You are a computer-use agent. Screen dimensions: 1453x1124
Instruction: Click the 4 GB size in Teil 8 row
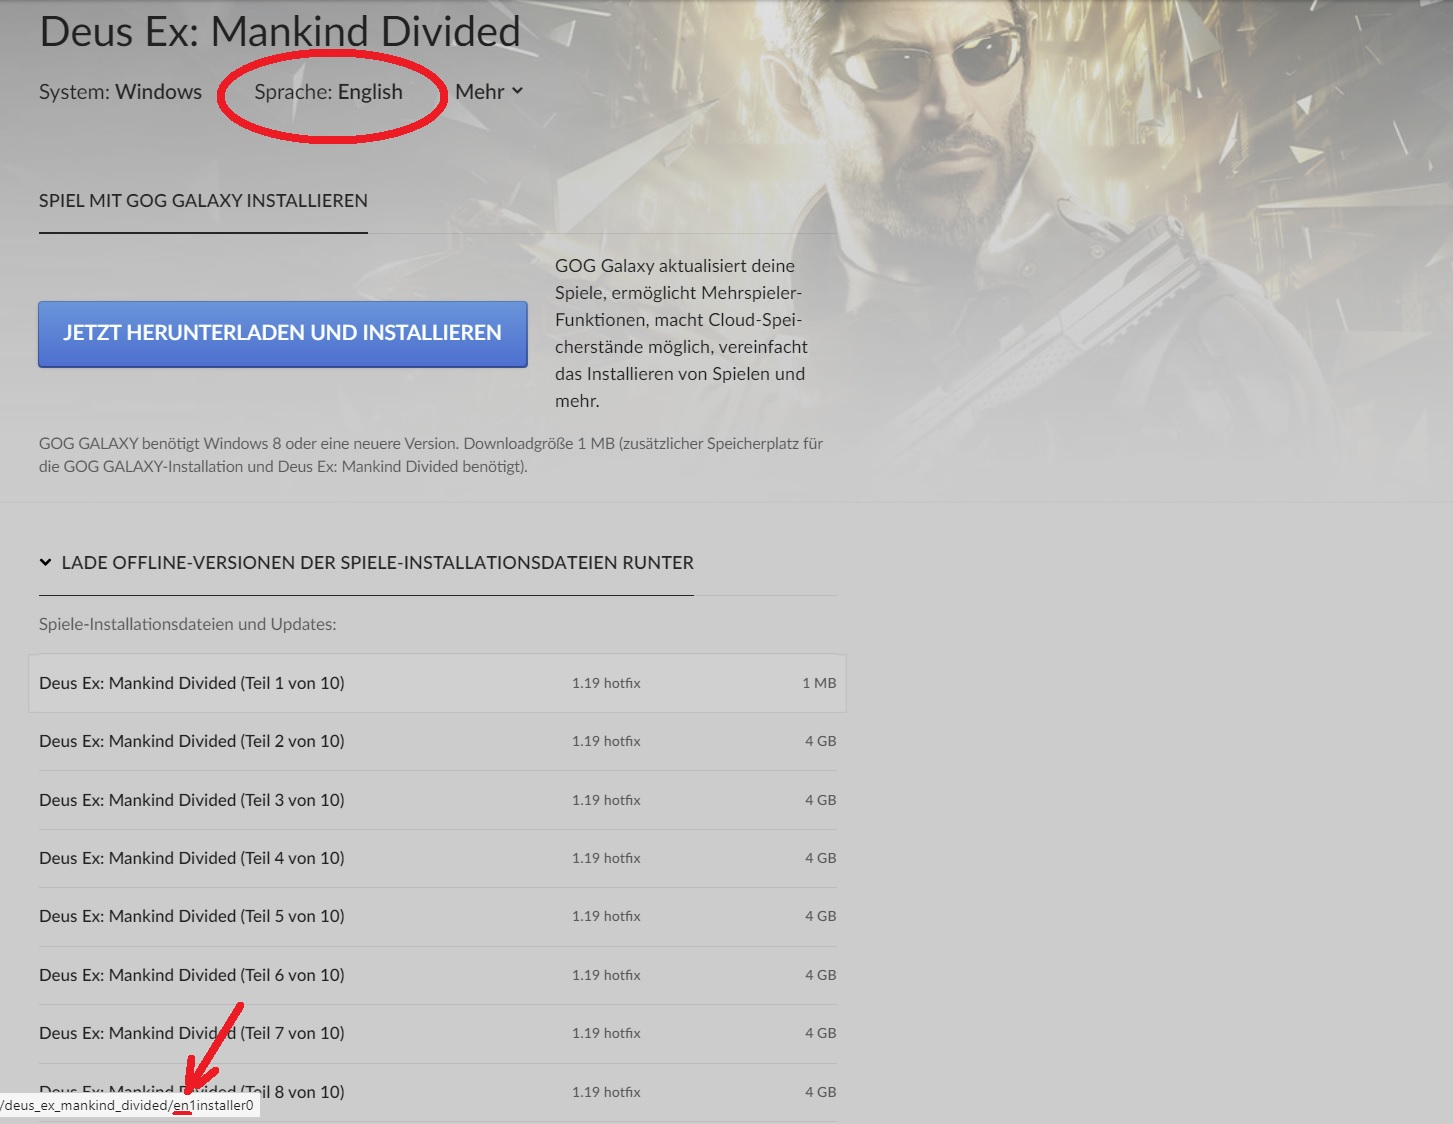(x=821, y=1092)
